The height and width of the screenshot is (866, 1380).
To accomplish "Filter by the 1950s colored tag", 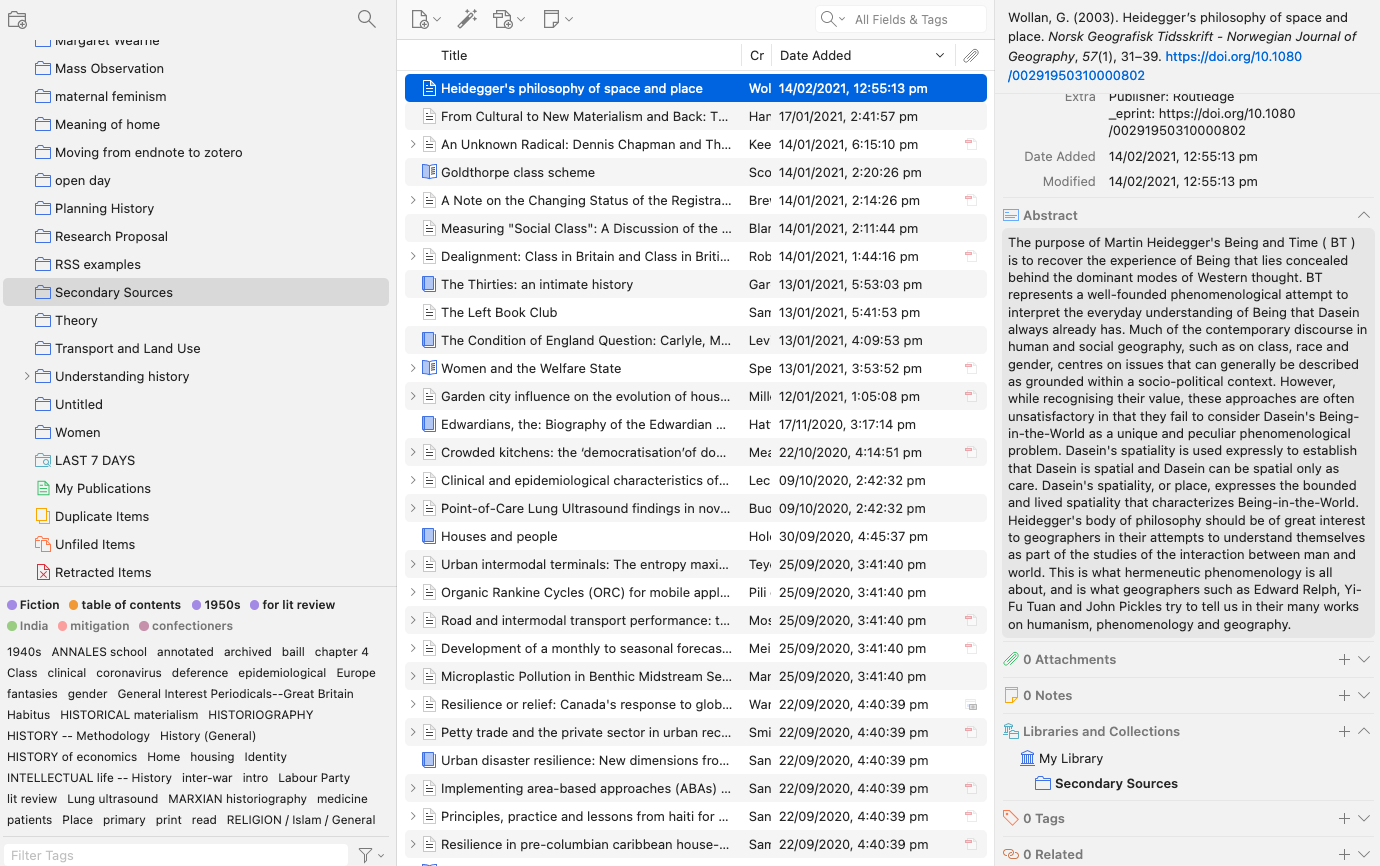I will (x=216, y=605).
